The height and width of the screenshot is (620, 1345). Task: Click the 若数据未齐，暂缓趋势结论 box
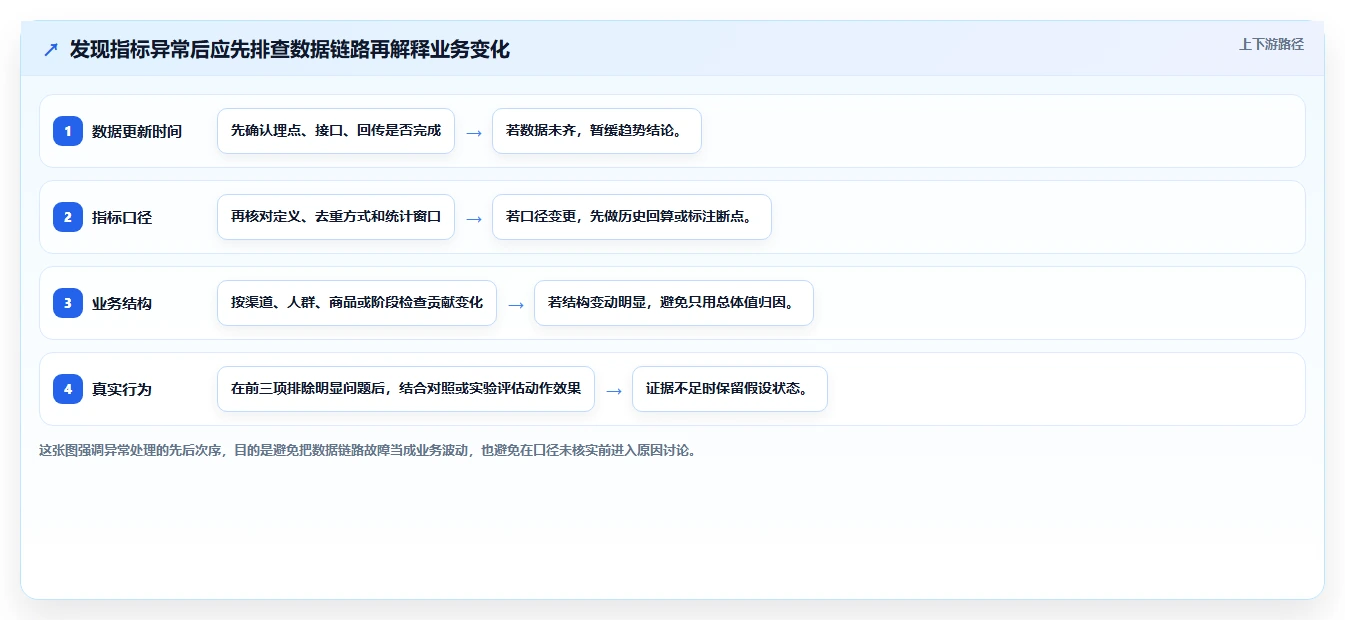point(597,131)
